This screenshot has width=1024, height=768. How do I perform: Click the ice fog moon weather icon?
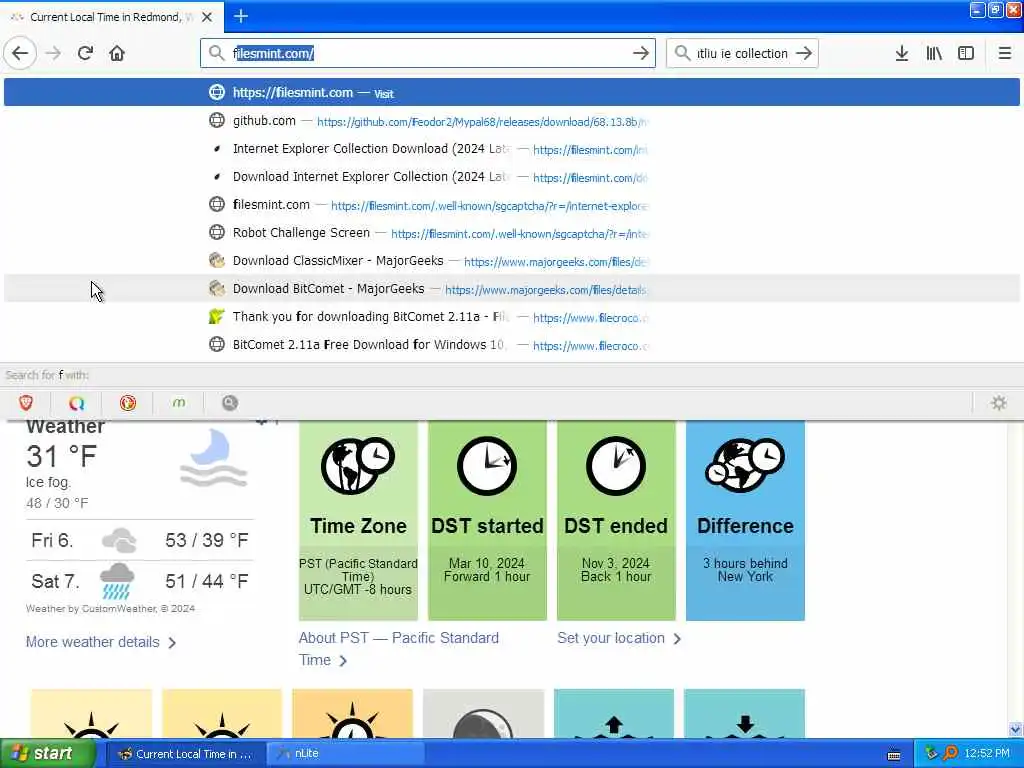[x=214, y=458]
